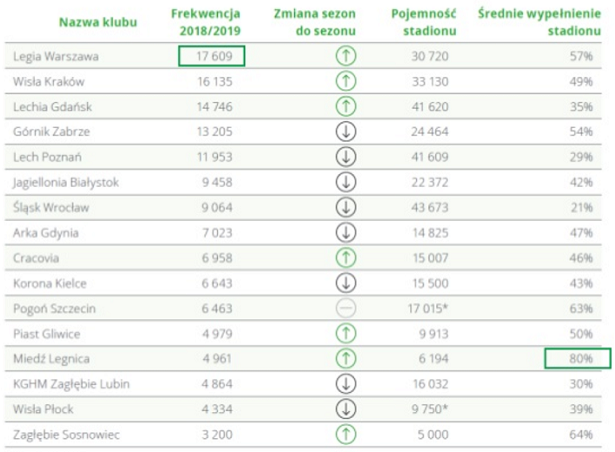Click the Pojemność stadionu column header

424,22
